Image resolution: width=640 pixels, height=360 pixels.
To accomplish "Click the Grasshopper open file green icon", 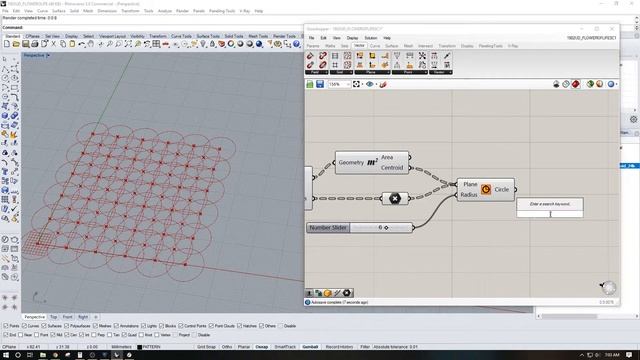I will pyautogui.click(x=310, y=84).
